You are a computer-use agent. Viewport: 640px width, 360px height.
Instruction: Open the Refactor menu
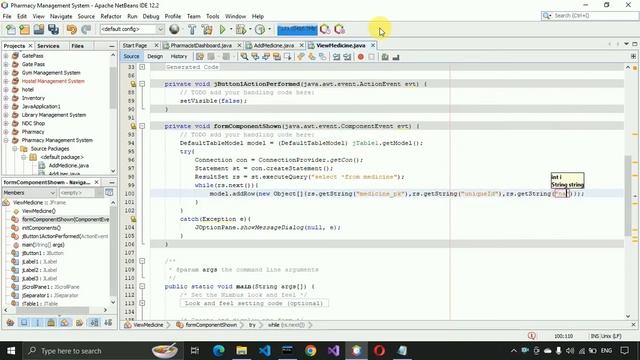[x=111, y=16]
